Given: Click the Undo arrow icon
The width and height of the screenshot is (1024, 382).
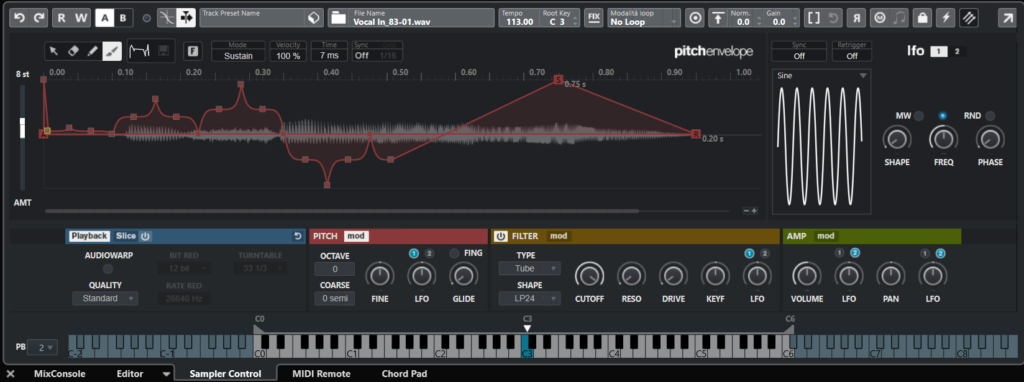Looking at the screenshot, I should 20,18.
